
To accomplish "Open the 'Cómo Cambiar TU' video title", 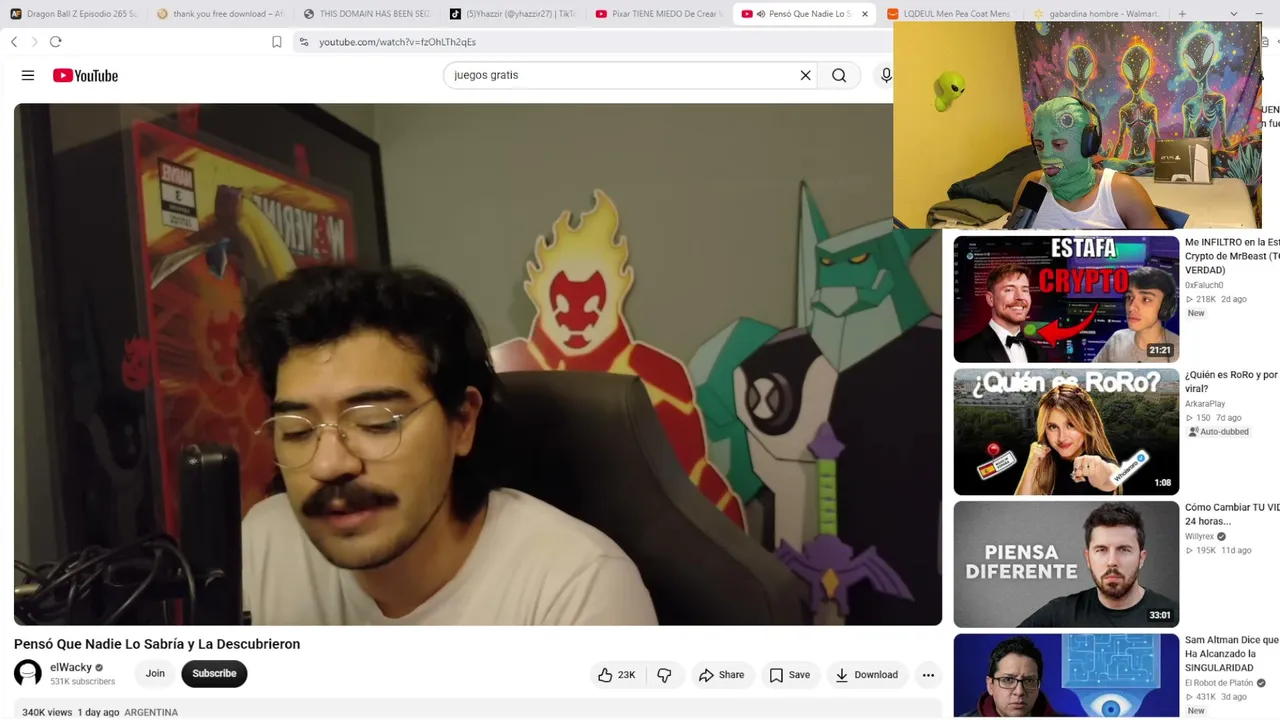I will click(1232, 514).
